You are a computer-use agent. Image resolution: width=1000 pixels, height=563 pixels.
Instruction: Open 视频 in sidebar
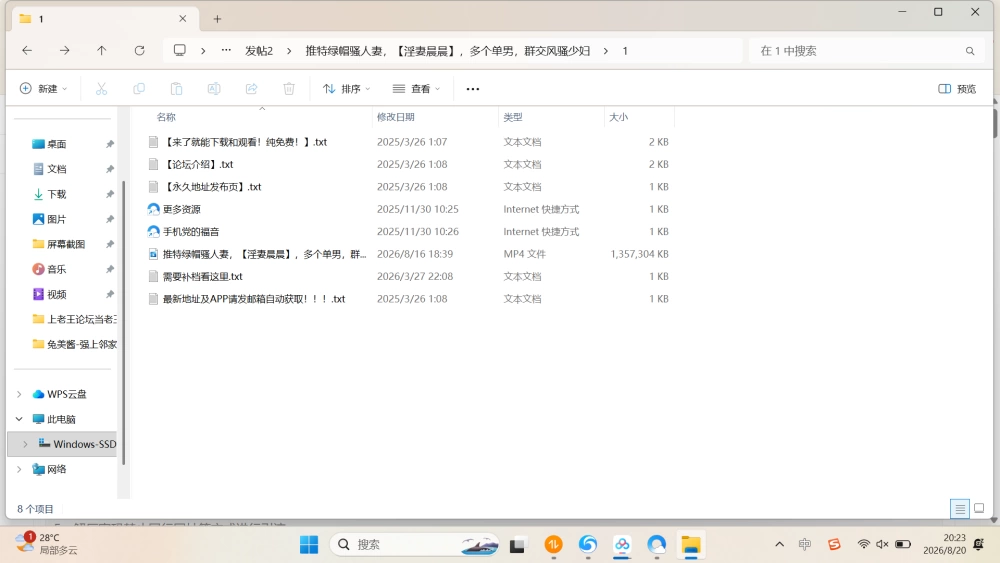(57, 295)
